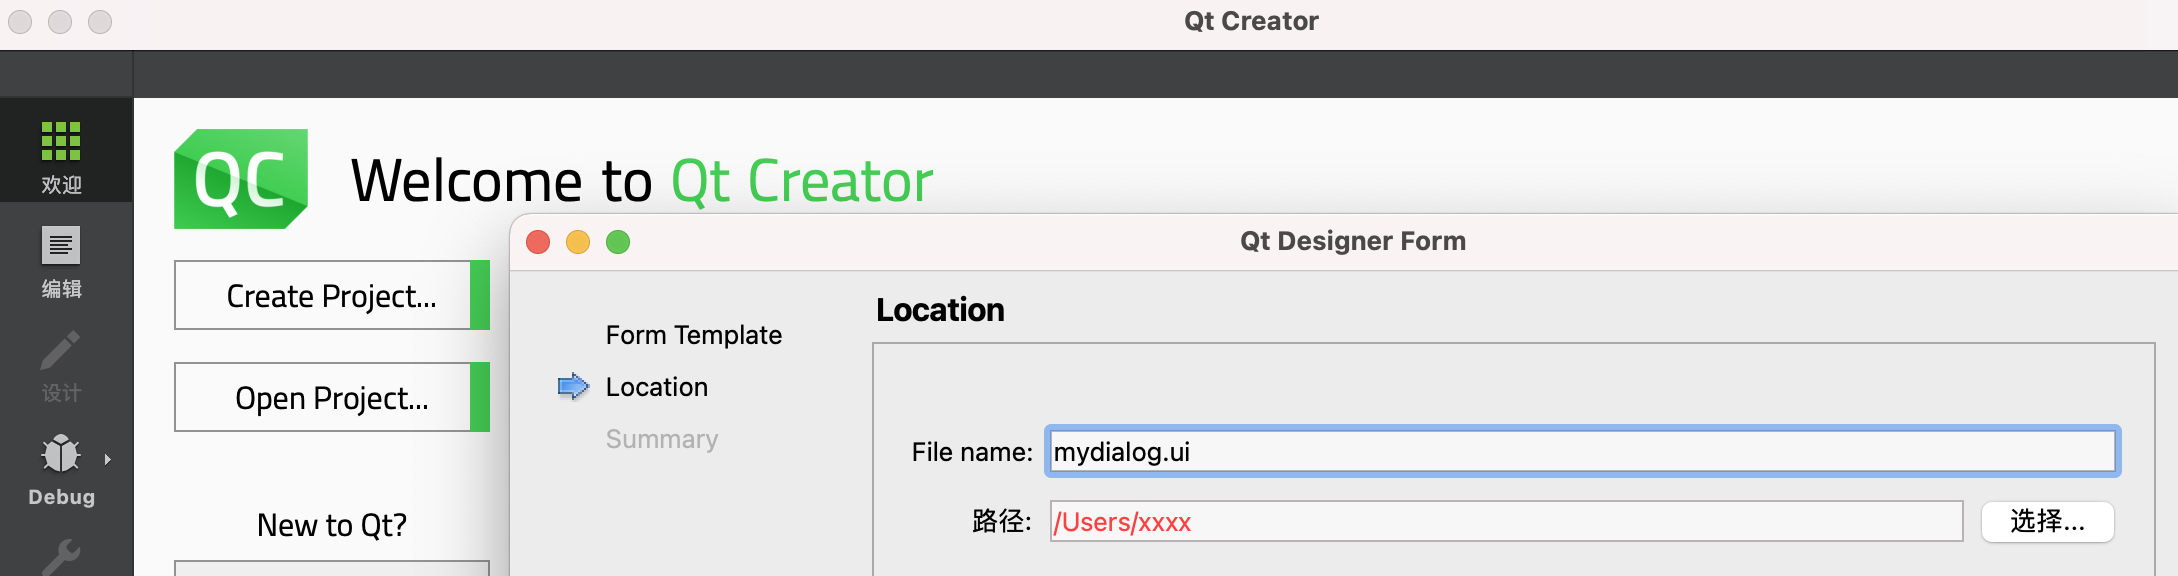Select the Location wizard step

pos(657,387)
